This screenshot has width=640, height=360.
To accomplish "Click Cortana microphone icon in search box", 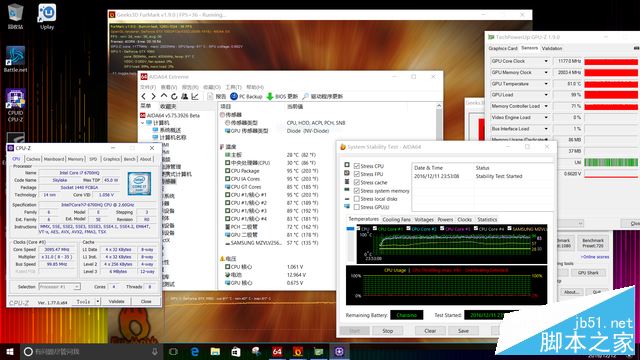I will coord(155,351).
